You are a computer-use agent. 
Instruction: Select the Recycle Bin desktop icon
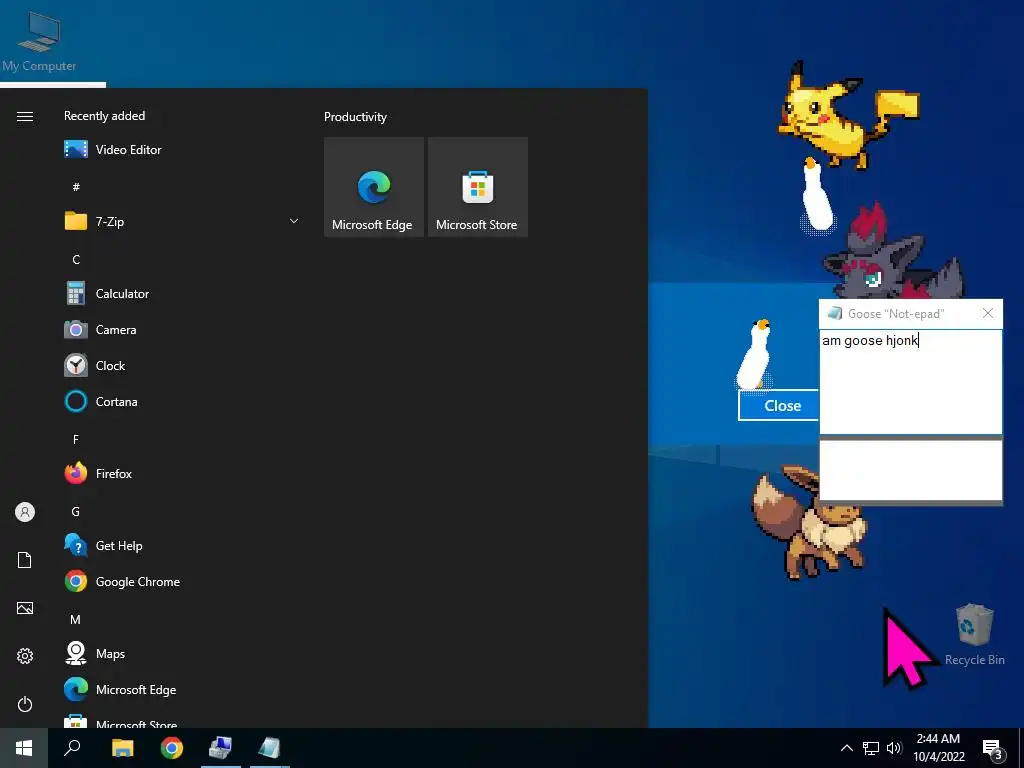[974, 635]
